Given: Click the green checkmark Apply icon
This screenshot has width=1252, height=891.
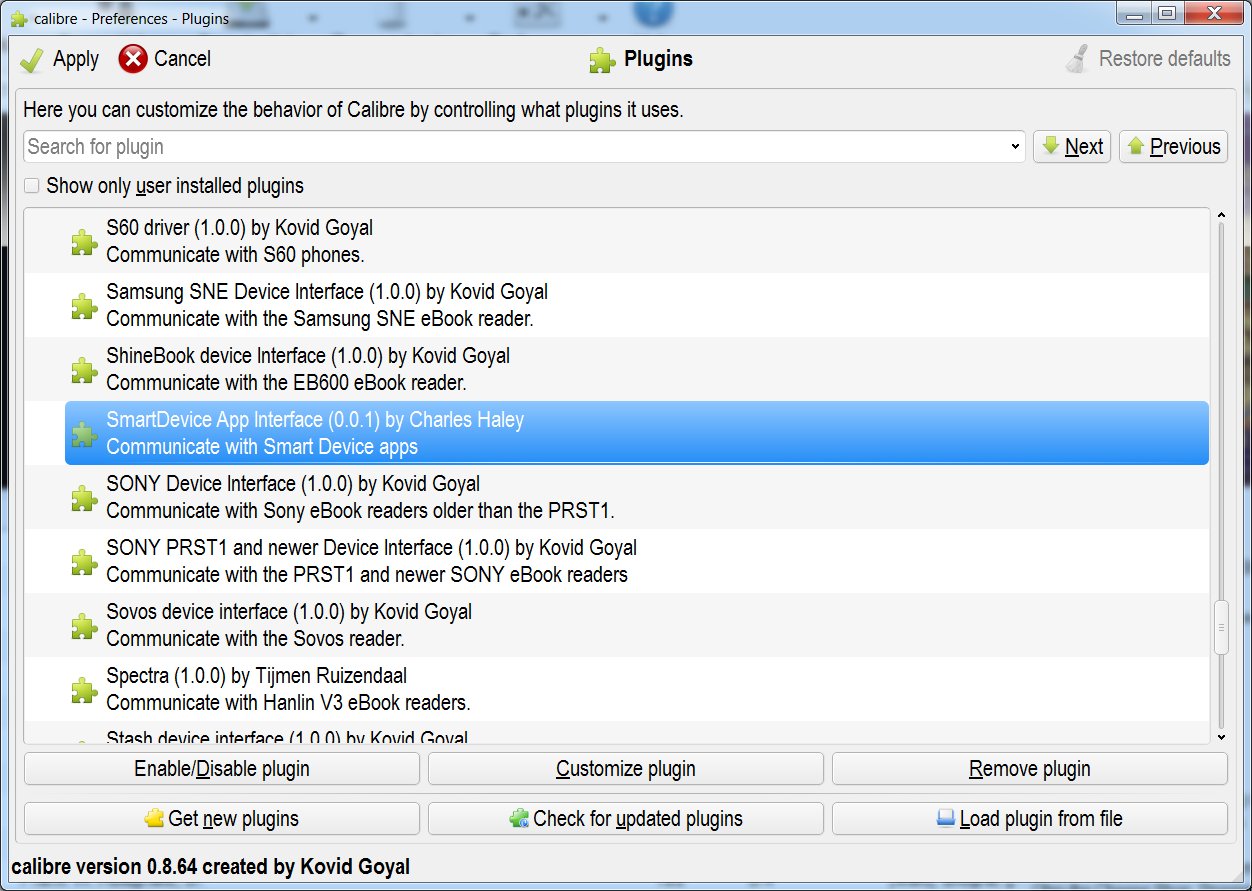Looking at the screenshot, I should pos(32,60).
